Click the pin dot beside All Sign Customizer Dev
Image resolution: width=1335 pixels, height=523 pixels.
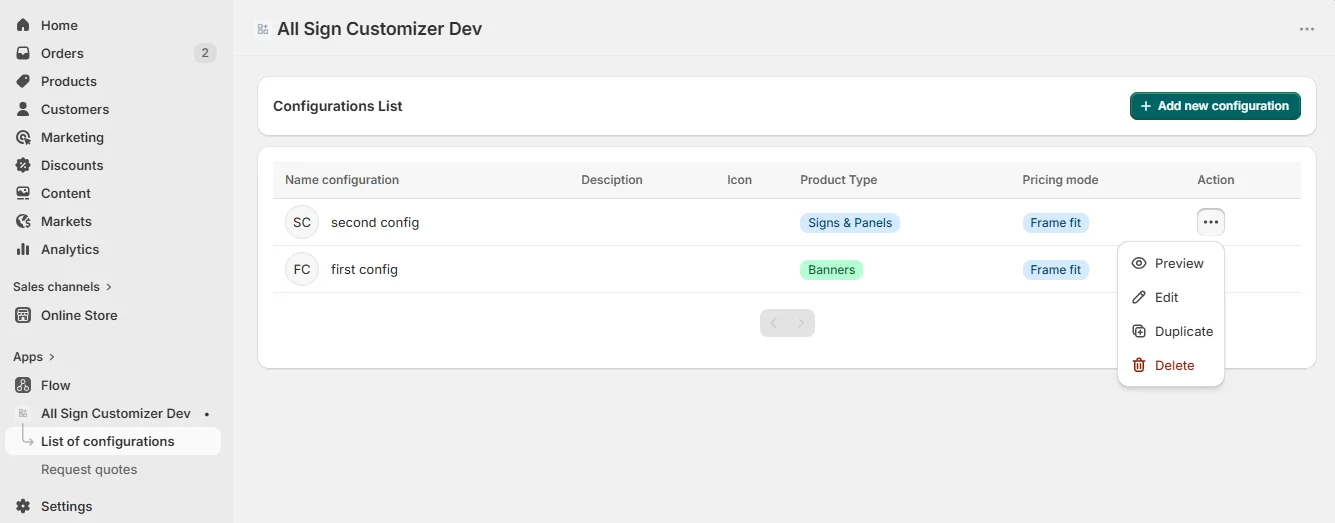tap(206, 414)
